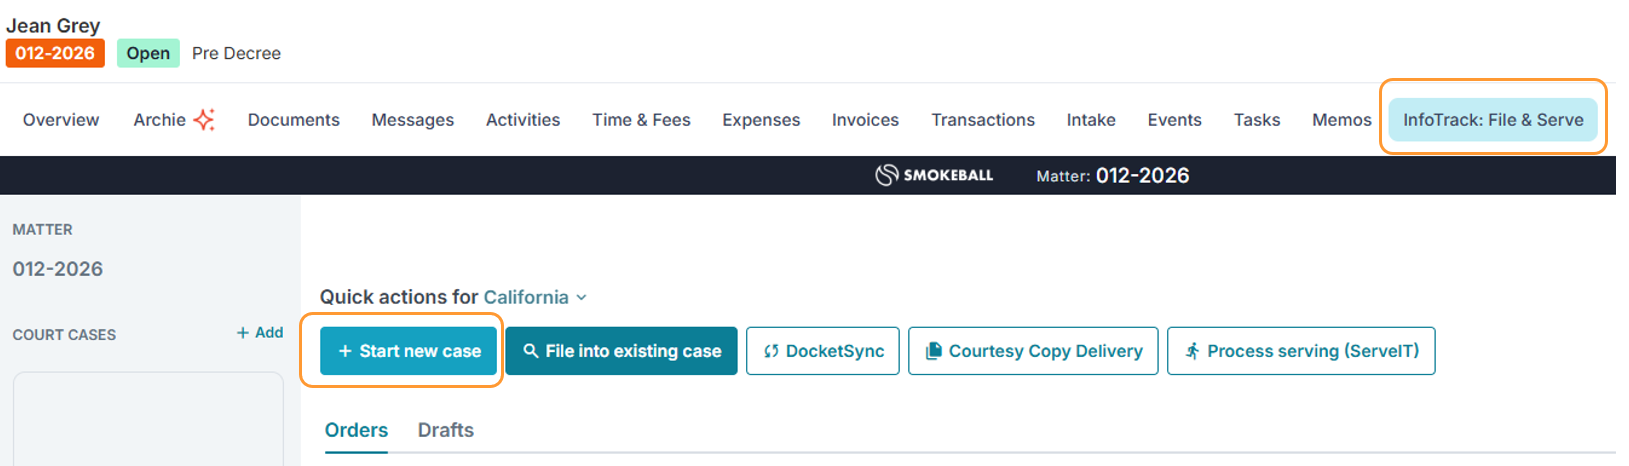
Task: Click the Open status badge
Action: pyautogui.click(x=148, y=53)
